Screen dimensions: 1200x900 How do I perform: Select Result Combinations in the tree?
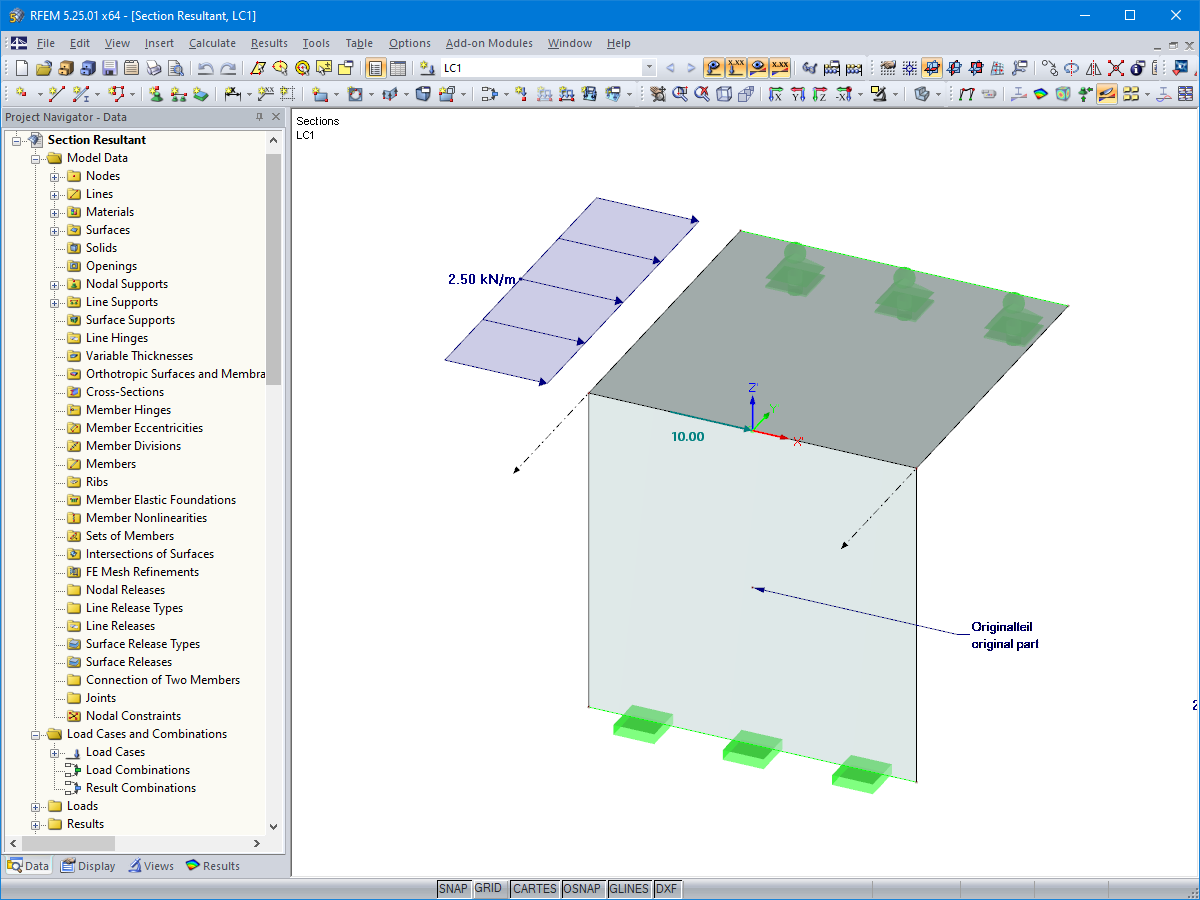click(141, 788)
